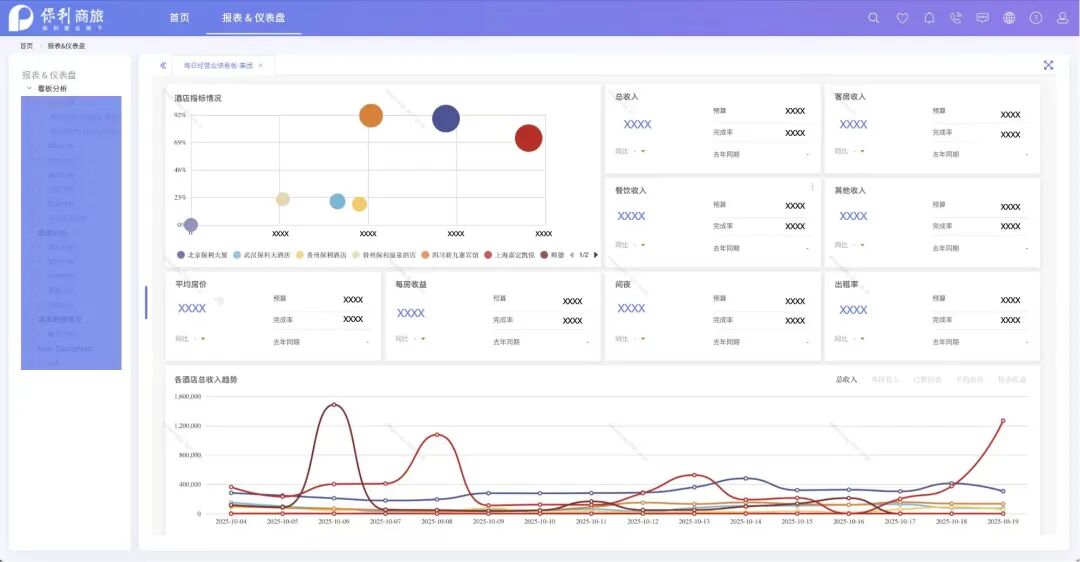Click 出租率 card title
This screenshot has height=562, width=1080.
pyautogui.click(x=846, y=284)
